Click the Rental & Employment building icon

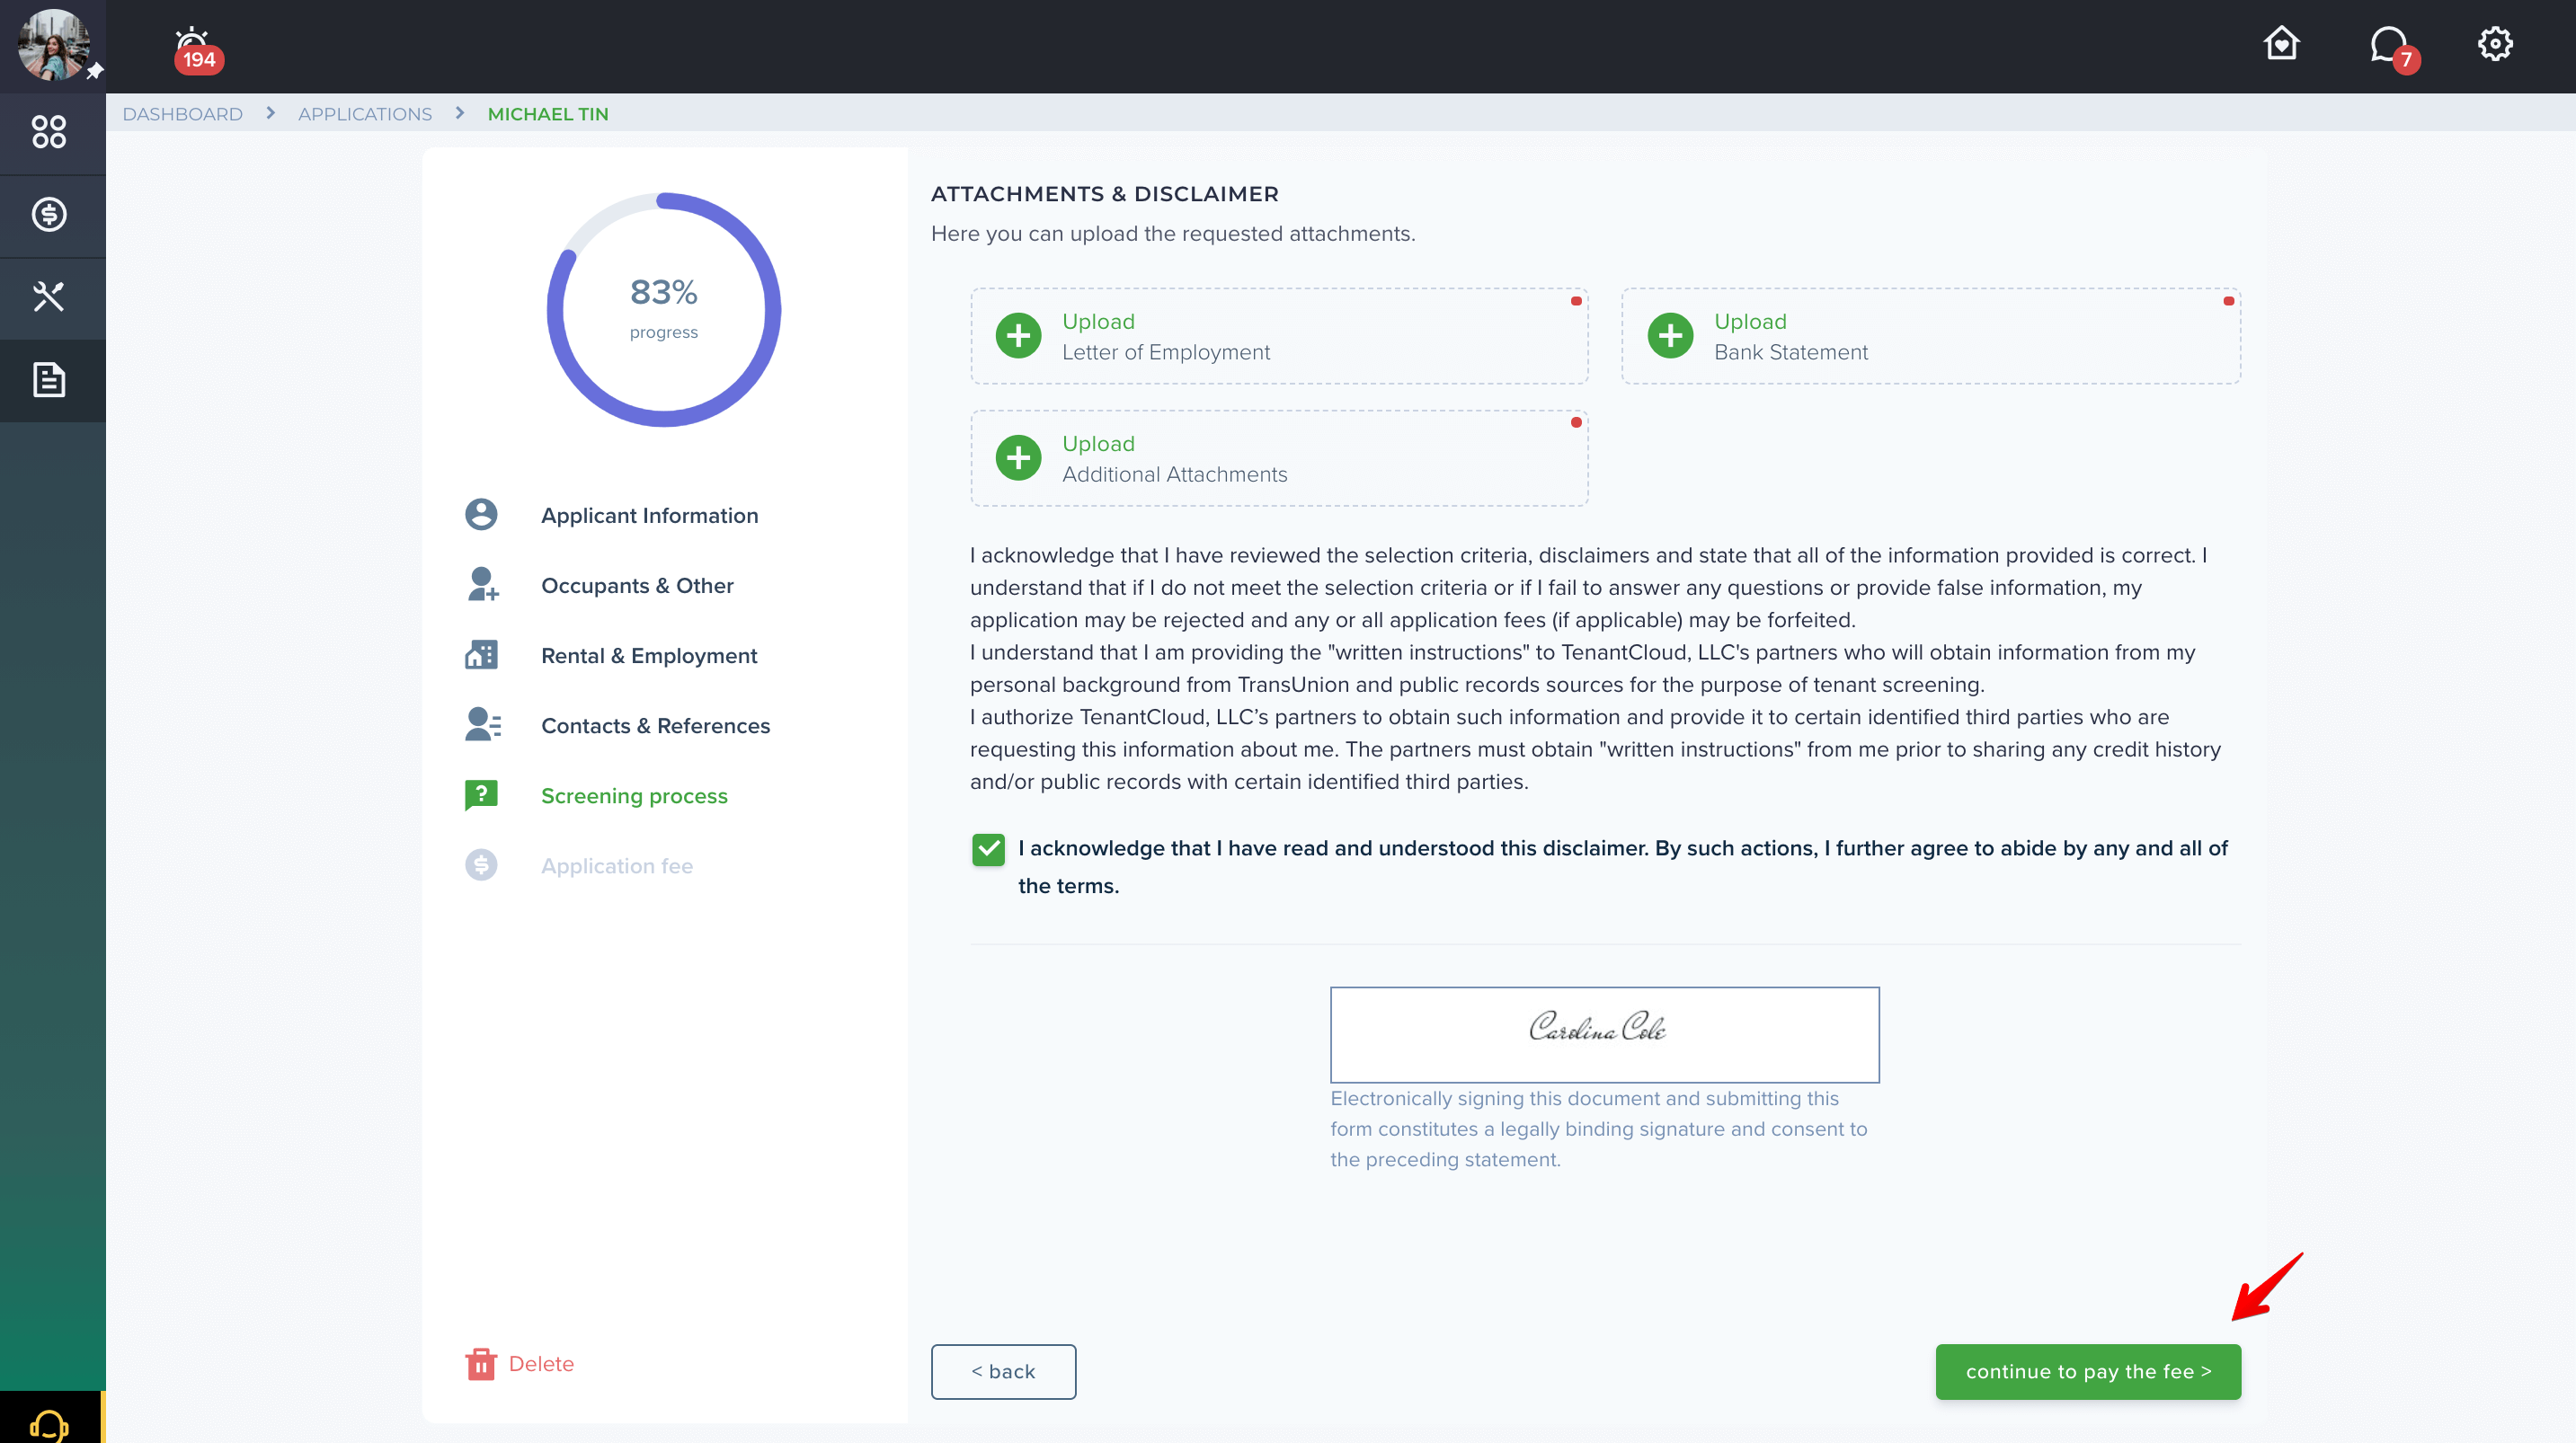(482, 655)
